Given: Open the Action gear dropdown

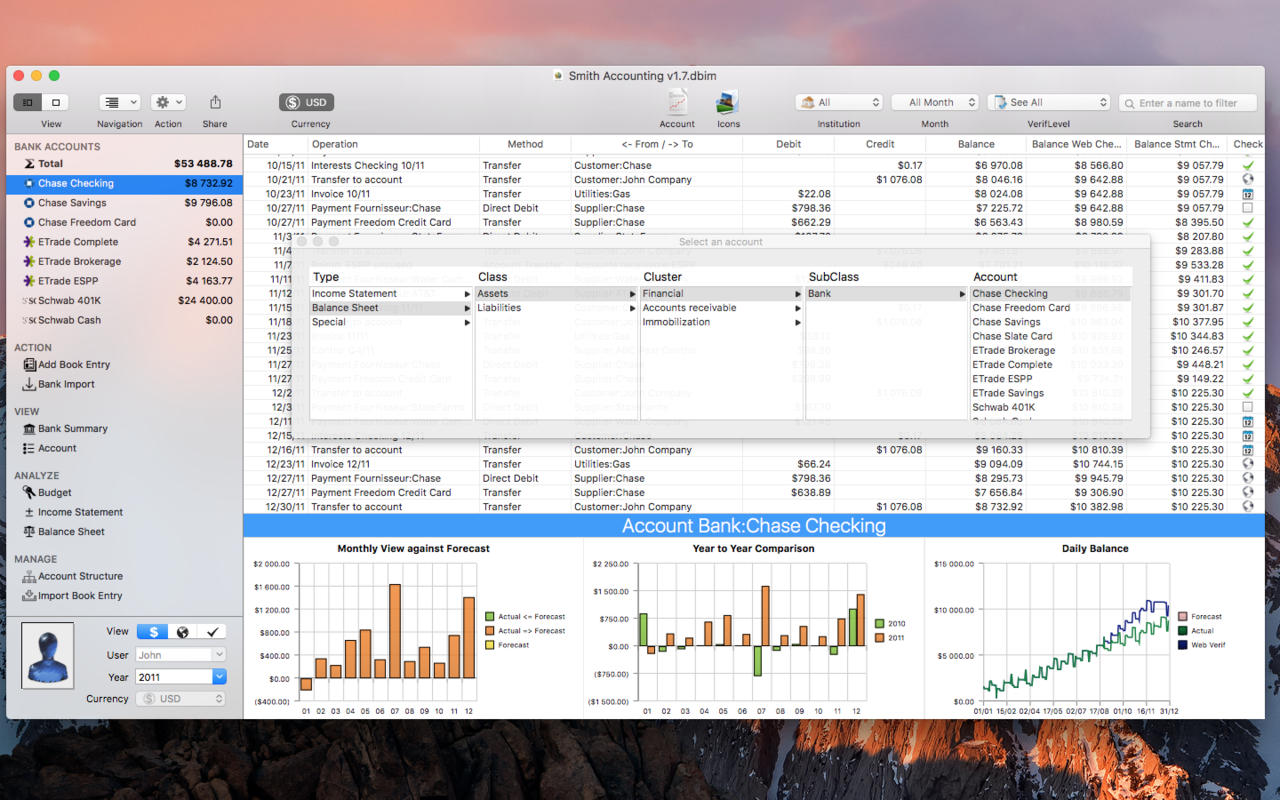Looking at the screenshot, I should tap(168, 102).
